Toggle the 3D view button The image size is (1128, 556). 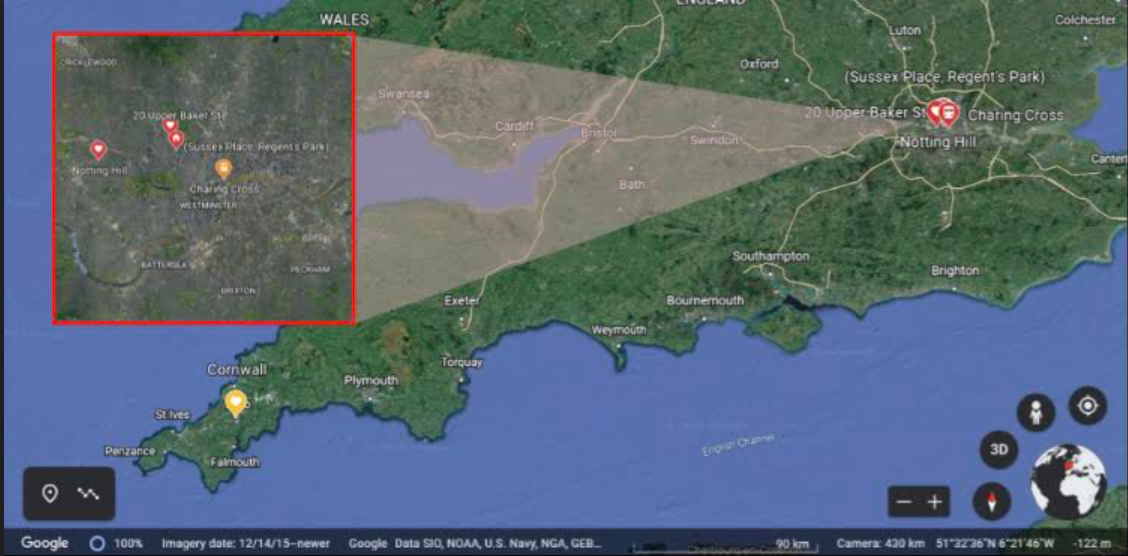click(998, 450)
